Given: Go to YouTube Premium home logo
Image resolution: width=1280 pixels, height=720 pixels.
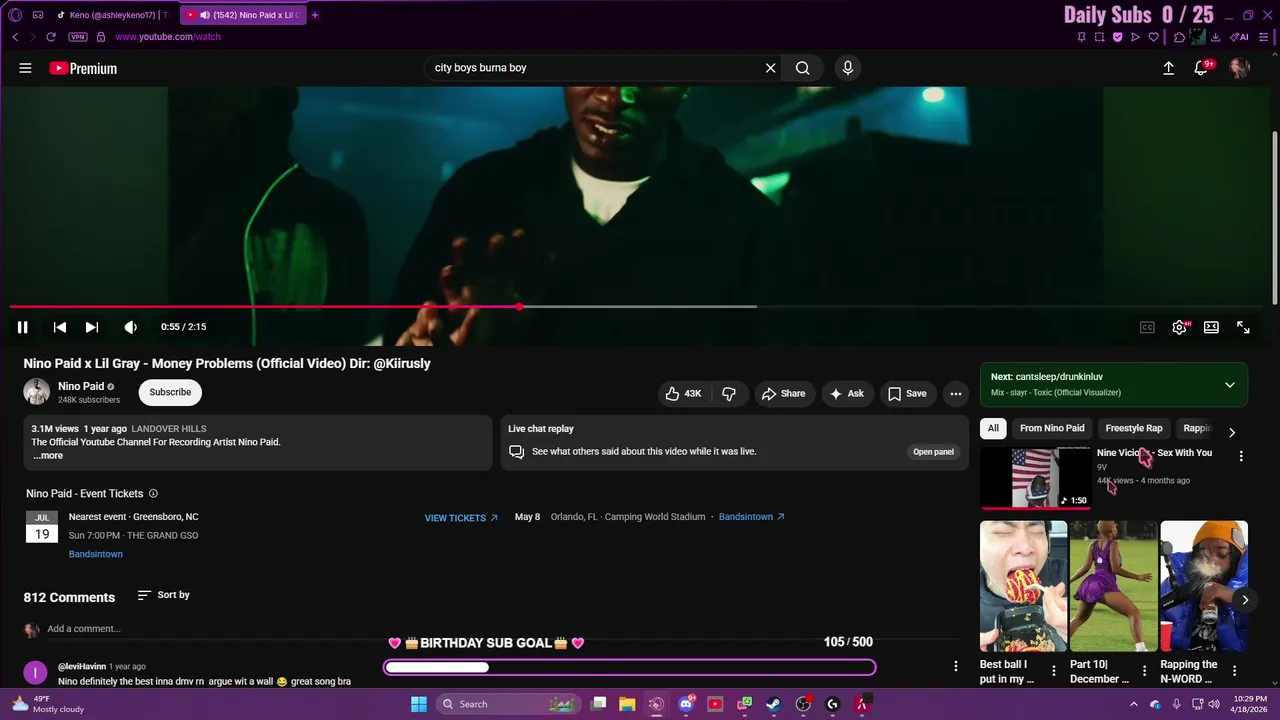Looking at the screenshot, I should click(x=83, y=68).
